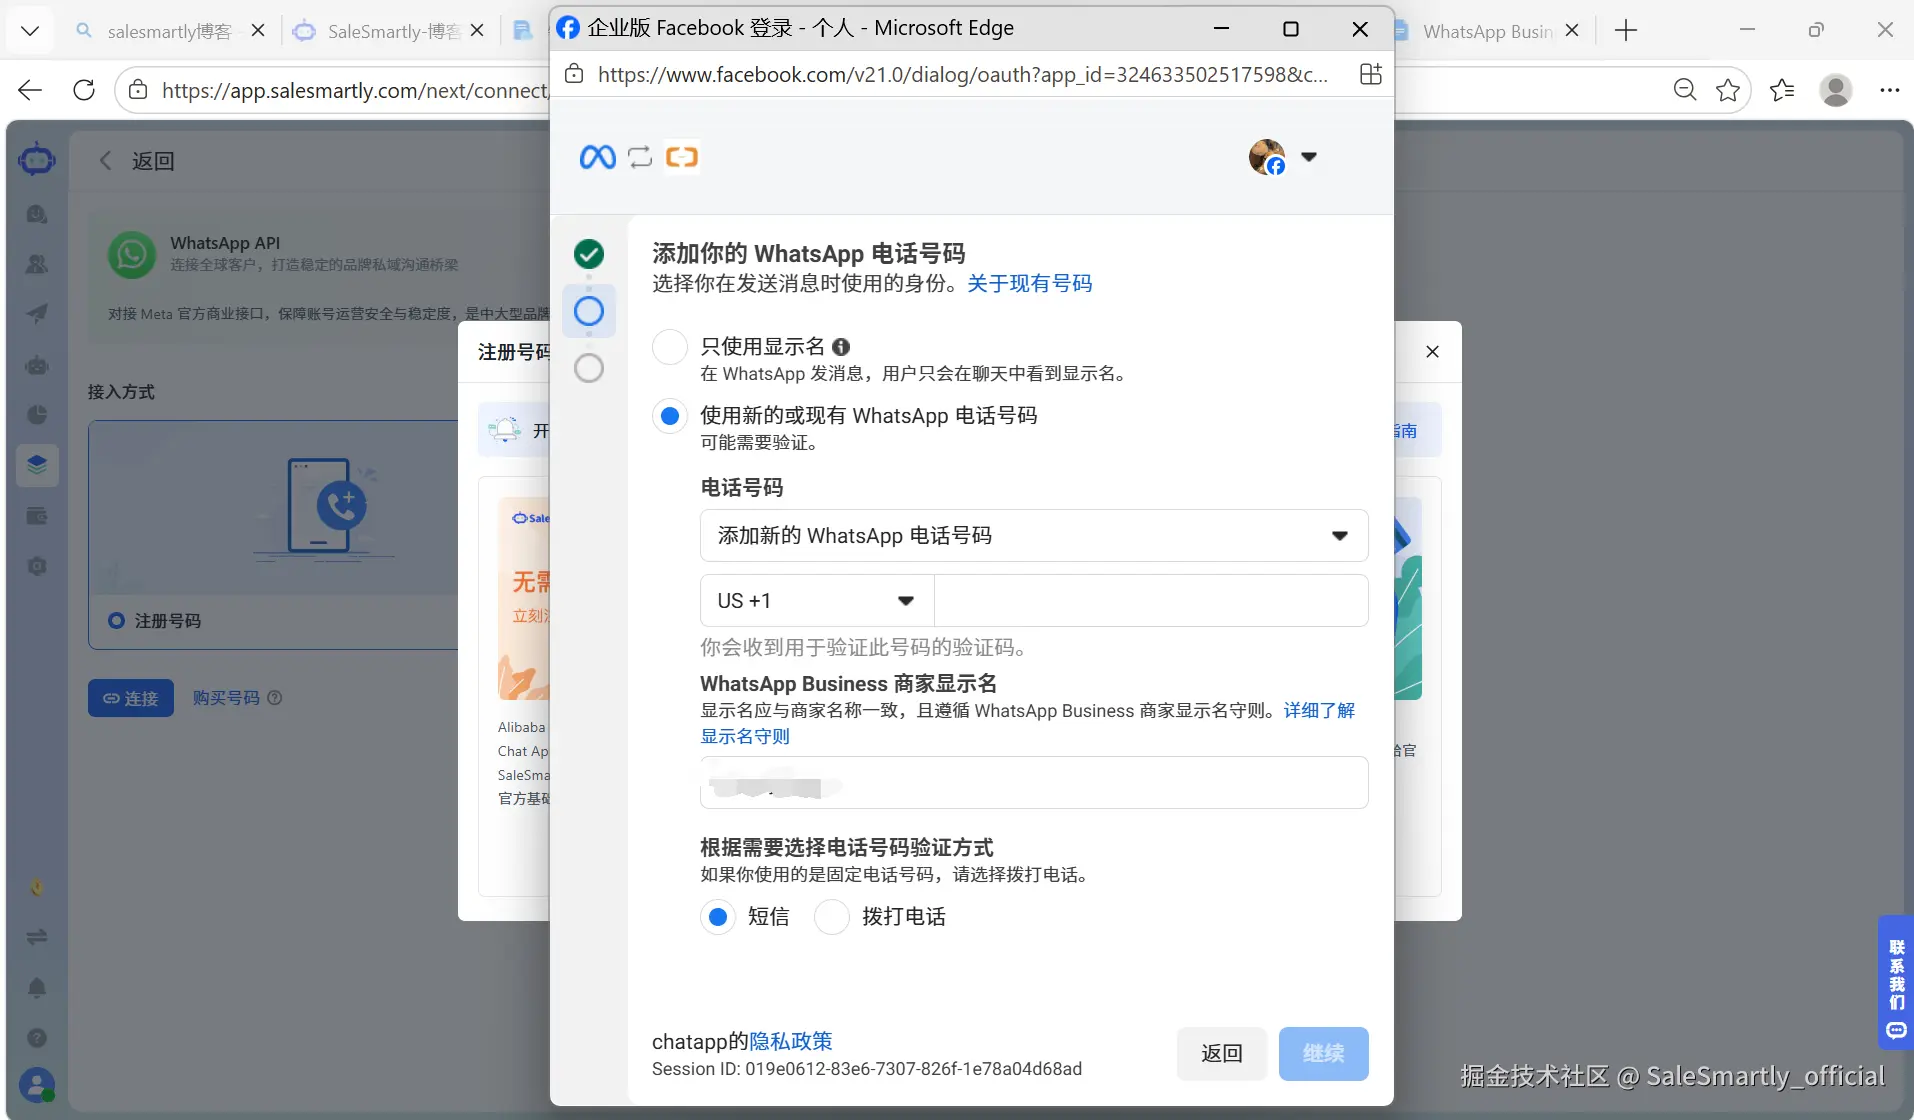
Task: Choose 短信 as verification method
Action: coord(718,916)
